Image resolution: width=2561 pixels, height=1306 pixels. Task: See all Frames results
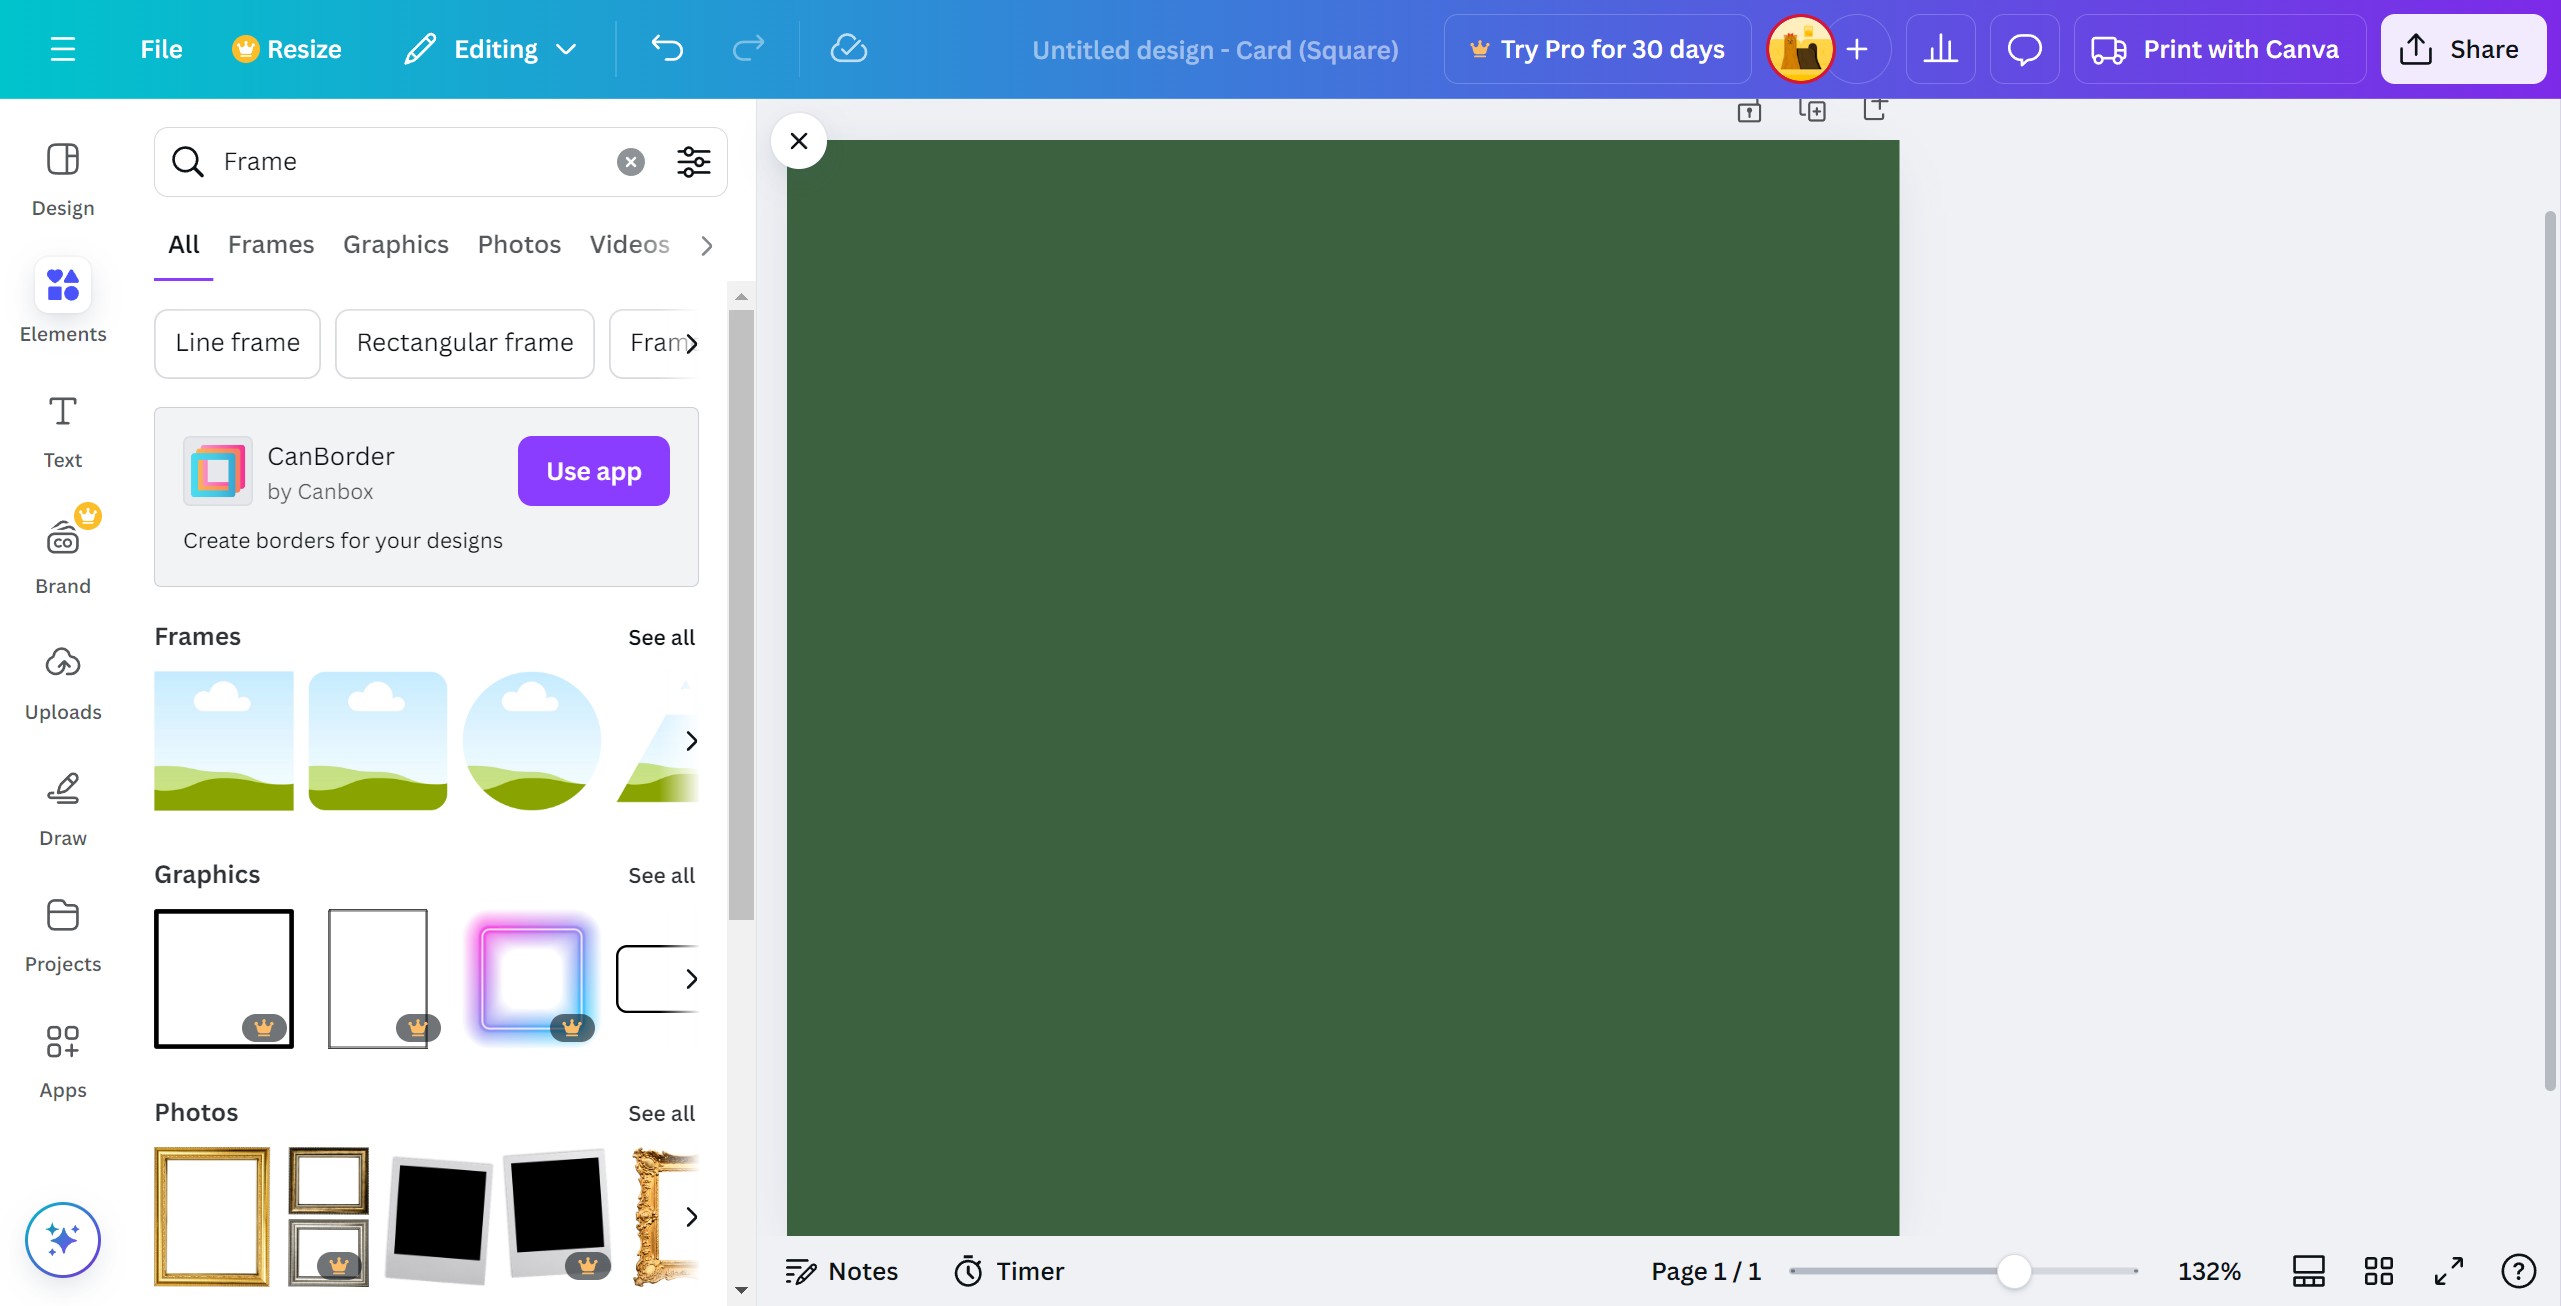(661, 638)
